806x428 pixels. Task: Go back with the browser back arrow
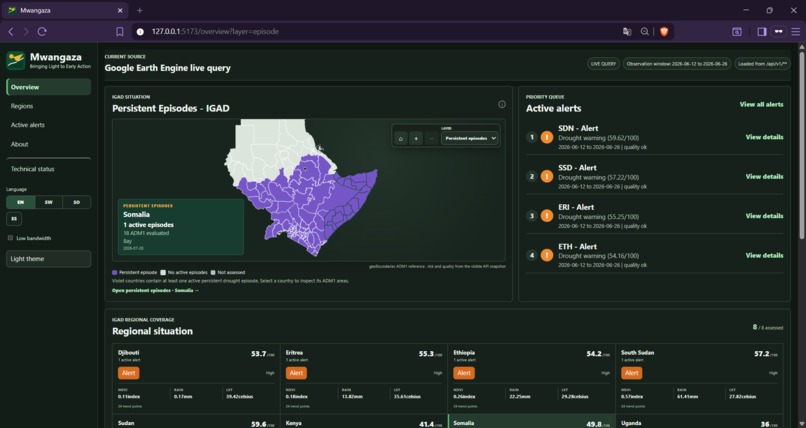tap(11, 32)
